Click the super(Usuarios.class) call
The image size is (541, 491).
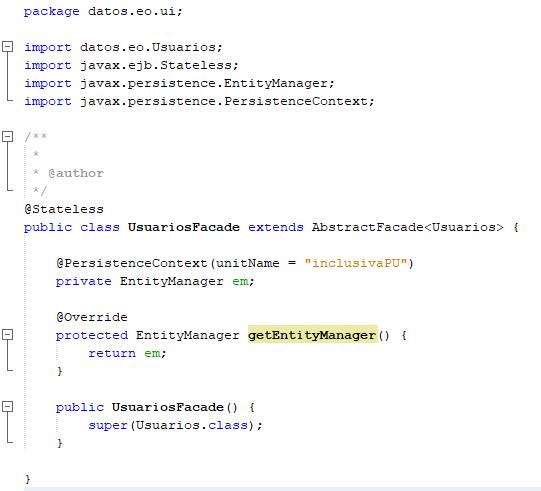click(x=175, y=425)
